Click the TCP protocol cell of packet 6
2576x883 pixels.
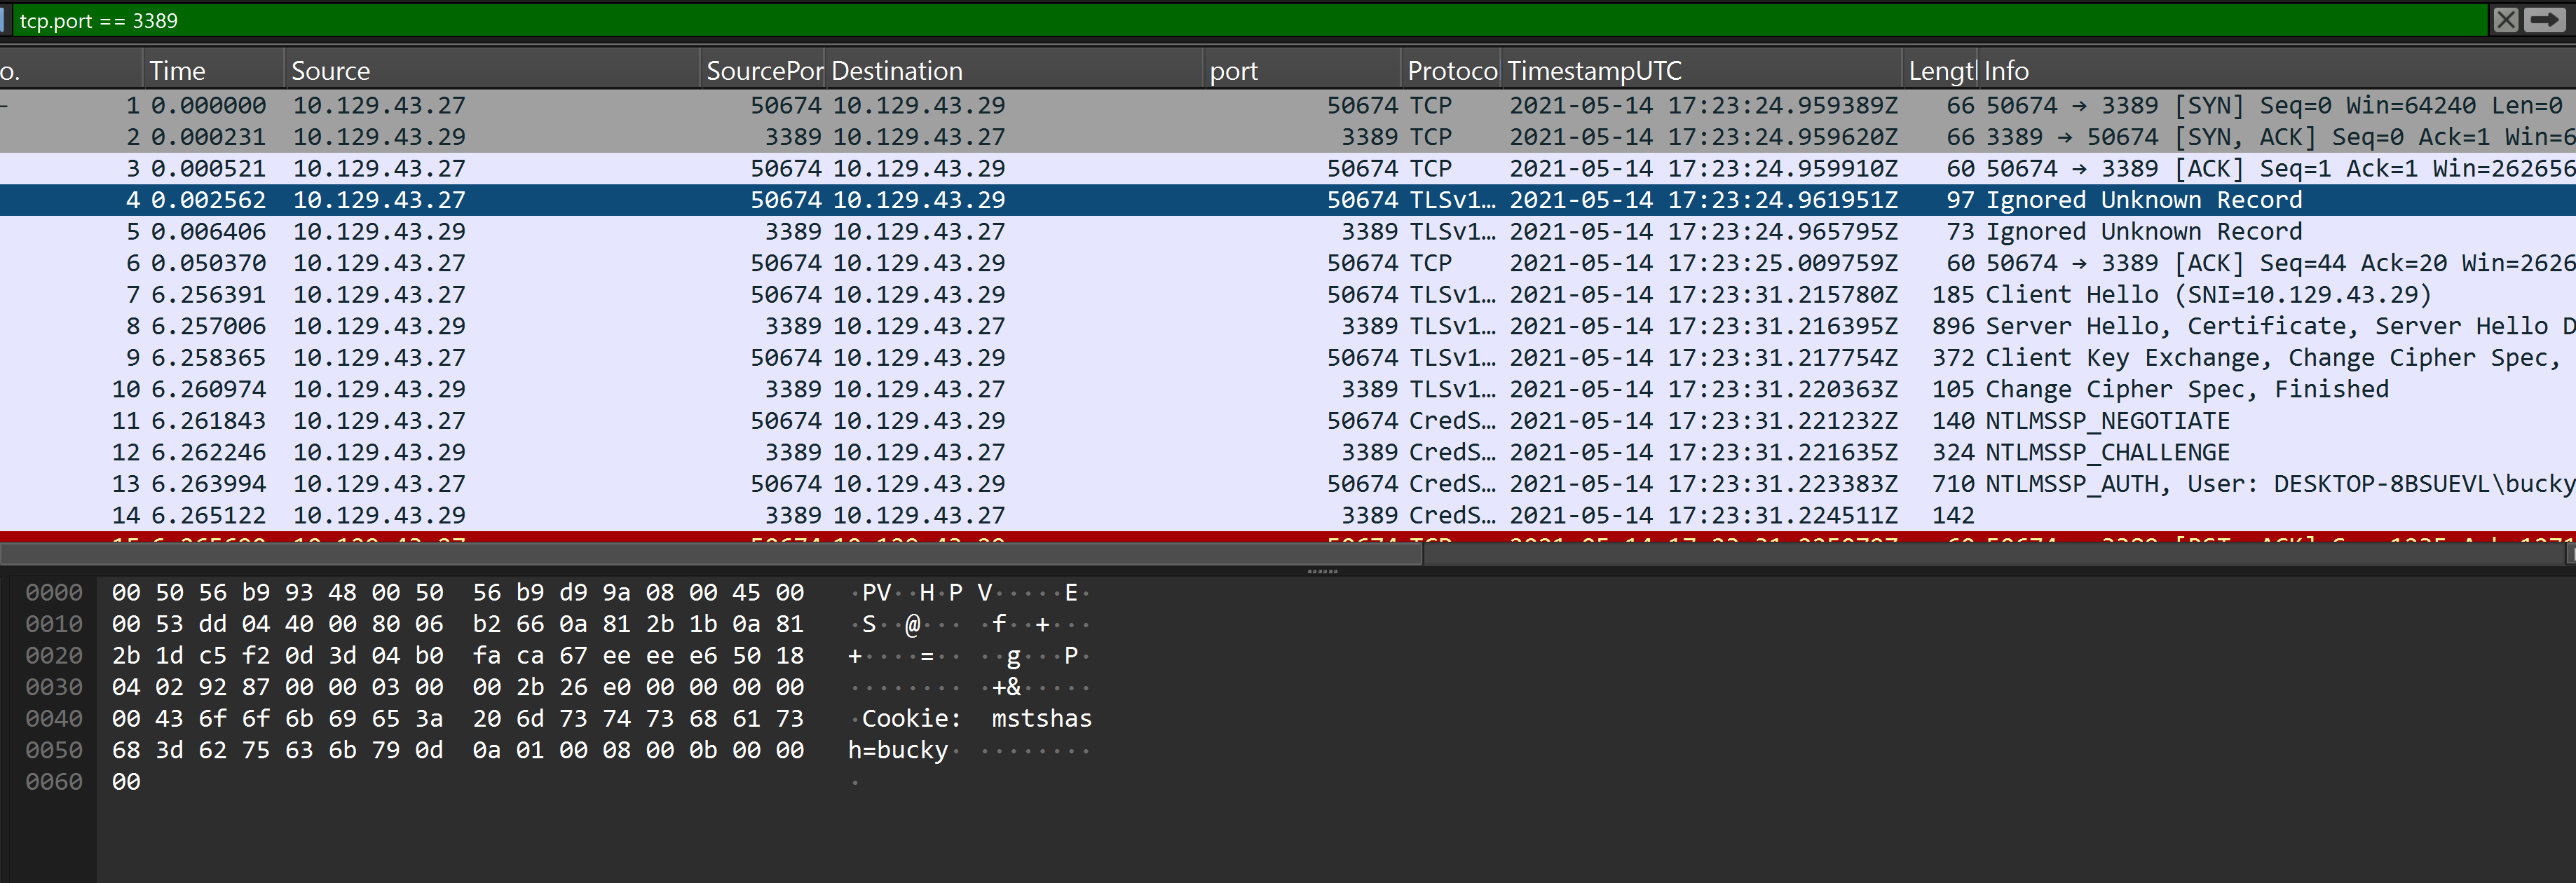1430,263
